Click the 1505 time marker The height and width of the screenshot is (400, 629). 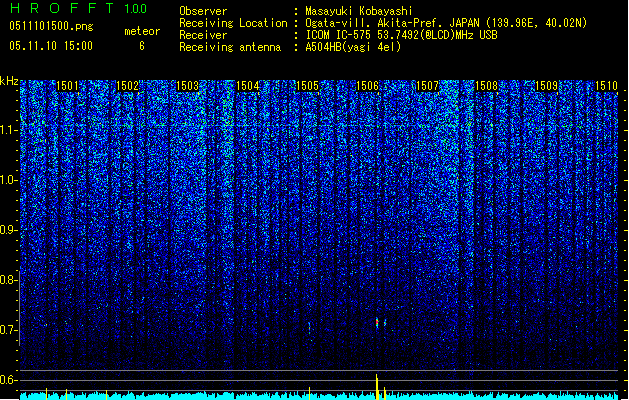coord(307,86)
